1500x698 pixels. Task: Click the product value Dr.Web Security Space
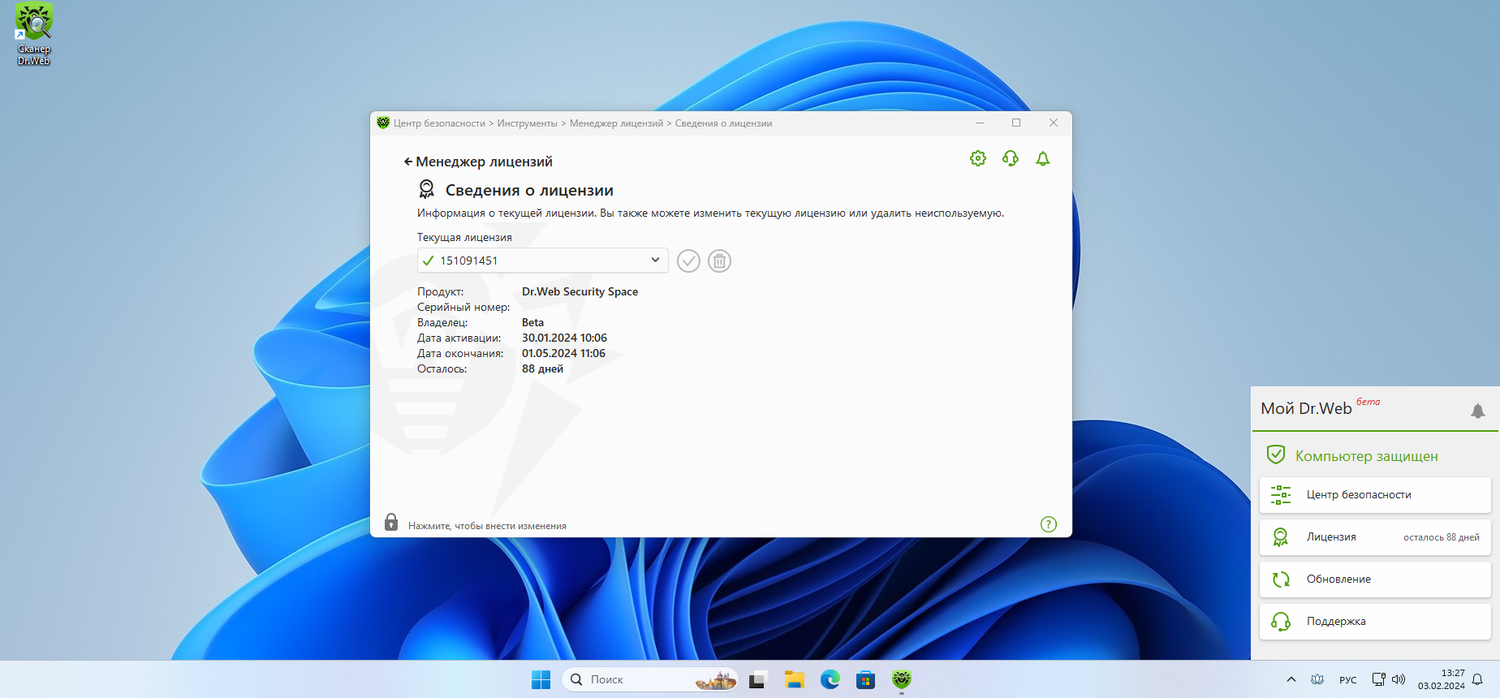pos(580,292)
